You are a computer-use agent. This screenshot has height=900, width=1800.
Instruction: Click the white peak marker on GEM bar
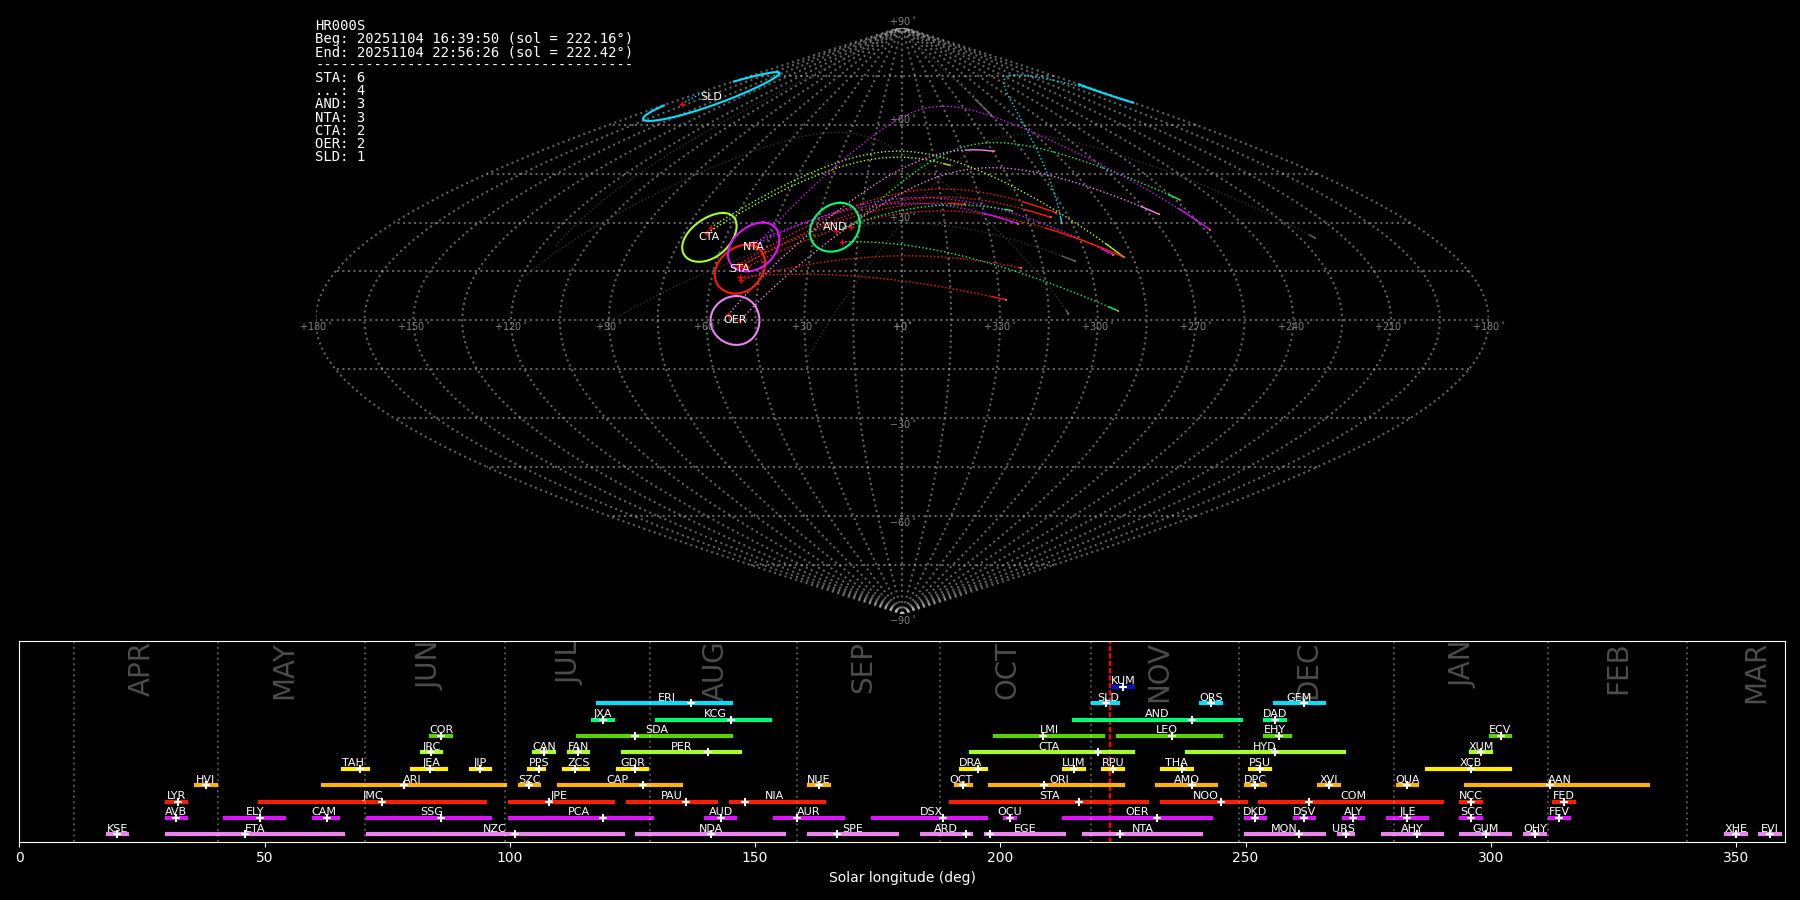[x=1303, y=703]
